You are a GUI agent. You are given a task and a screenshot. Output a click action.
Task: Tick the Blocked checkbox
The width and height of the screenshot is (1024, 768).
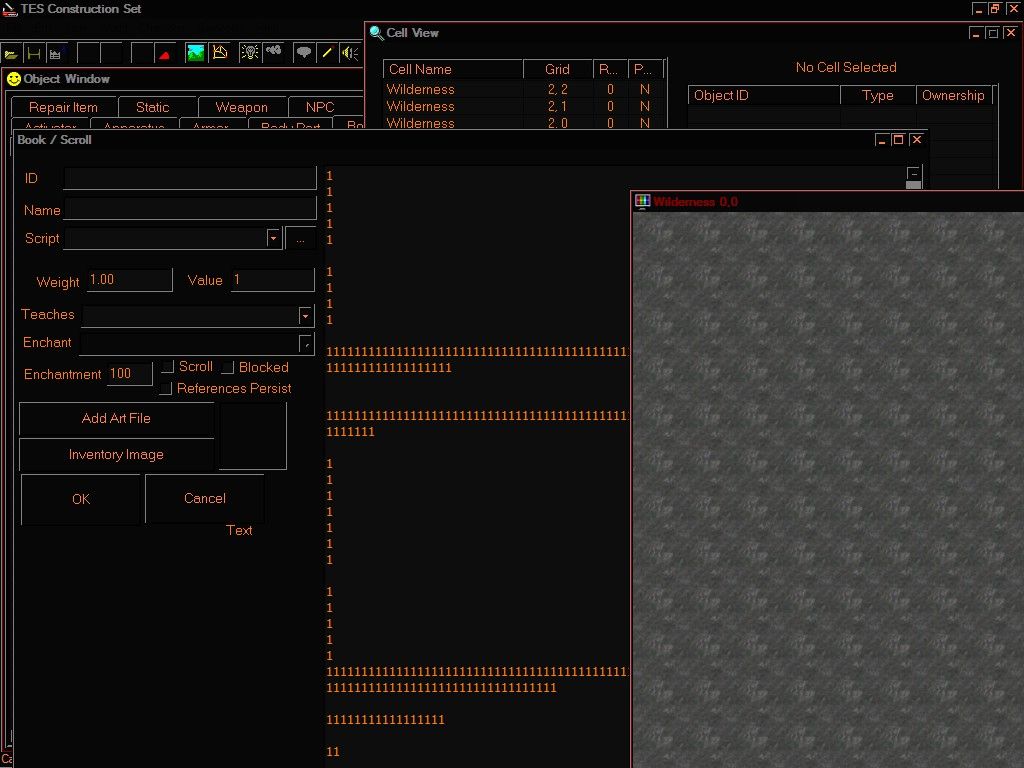coord(228,368)
